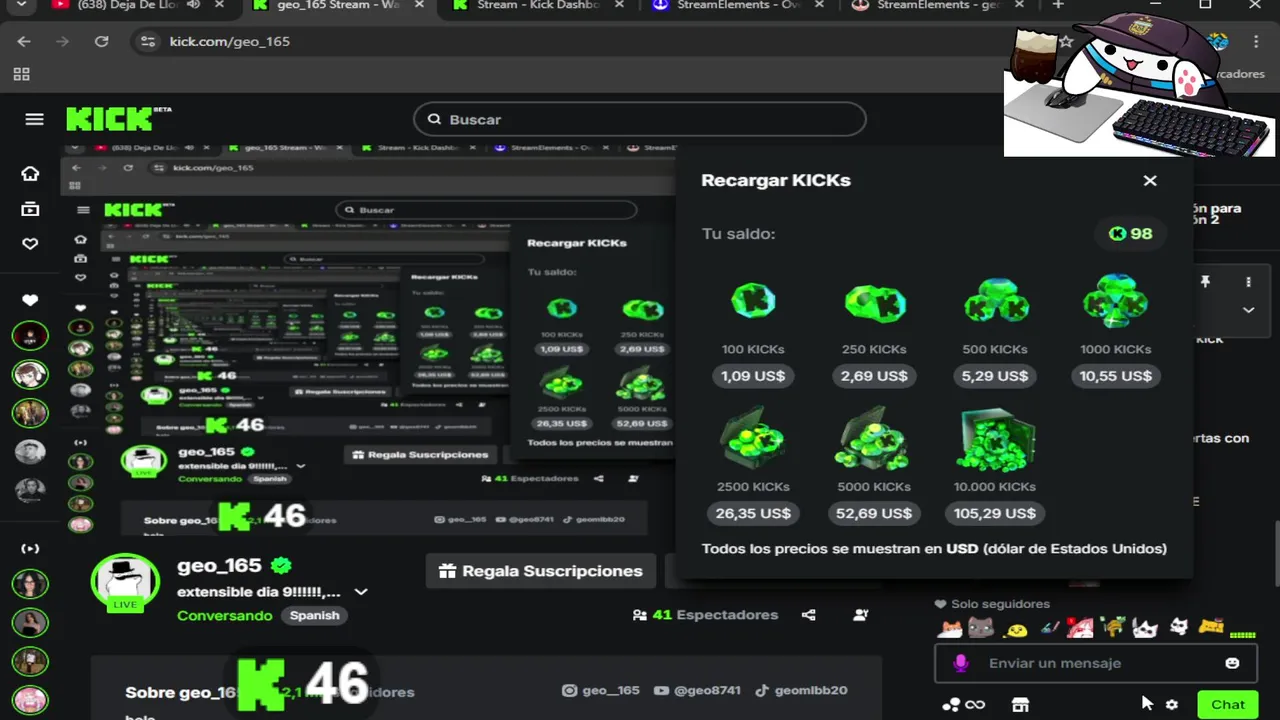Click the purple microphone icon in the chat box
Viewport: 1280px width, 720px height.
(x=961, y=663)
